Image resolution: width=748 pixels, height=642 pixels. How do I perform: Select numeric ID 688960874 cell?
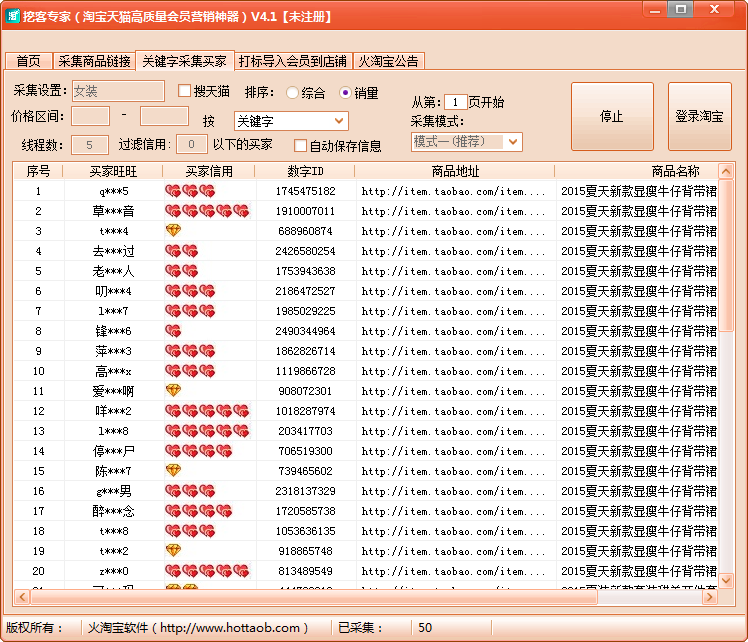coord(305,231)
